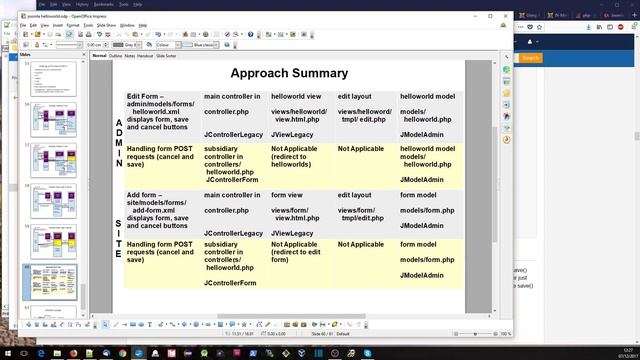Click the New document icon in toolbar
This screenshot has height=360, width=640.
pyautogui.click(x=25, y=35)
